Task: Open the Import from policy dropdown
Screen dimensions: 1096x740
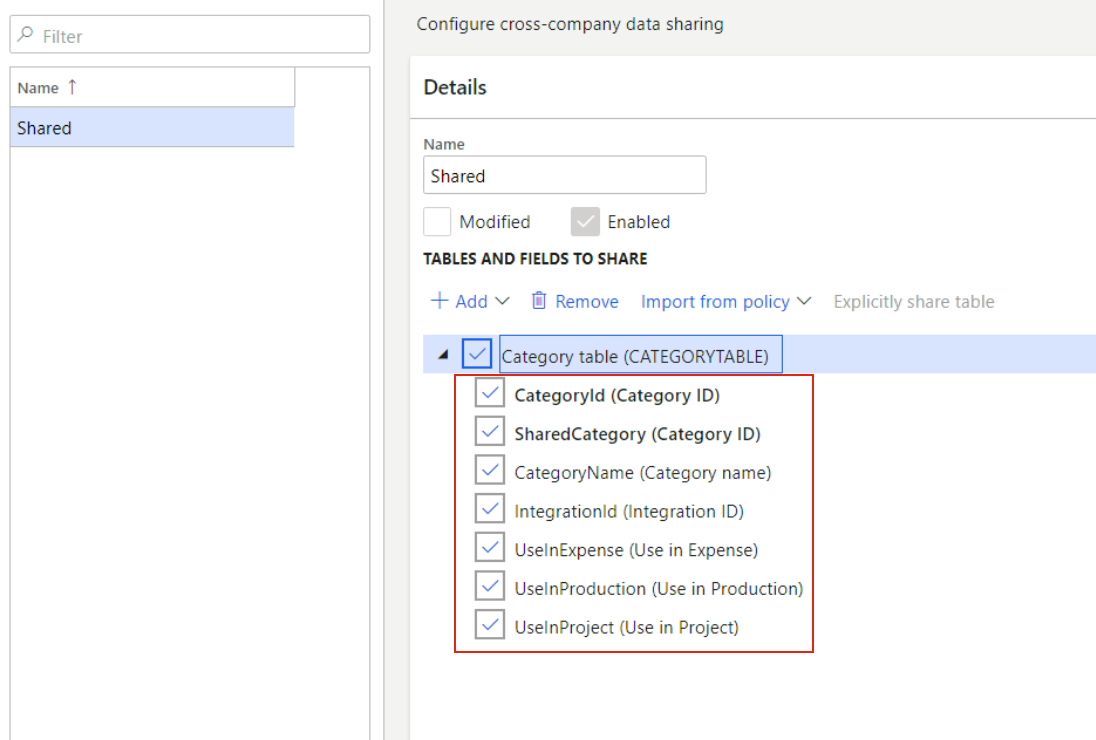Action: (805, 301)
